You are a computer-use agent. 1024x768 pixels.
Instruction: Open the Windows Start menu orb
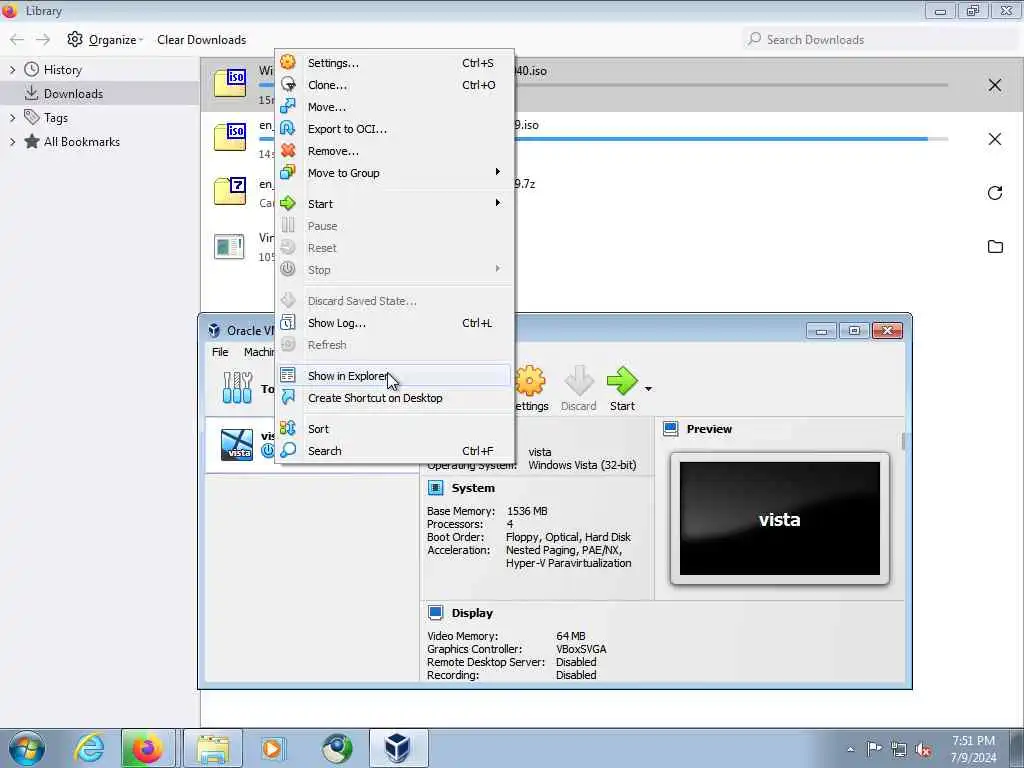coord(27,748)
